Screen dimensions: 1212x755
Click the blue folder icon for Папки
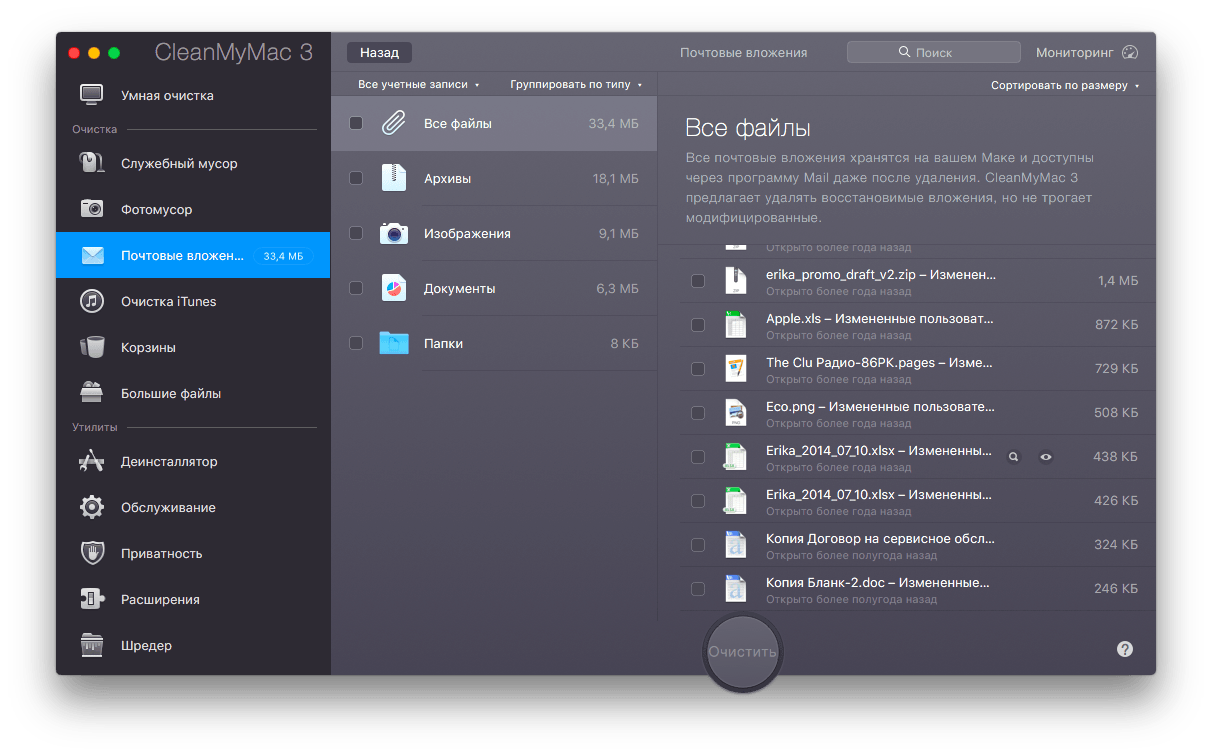[394, 343]
